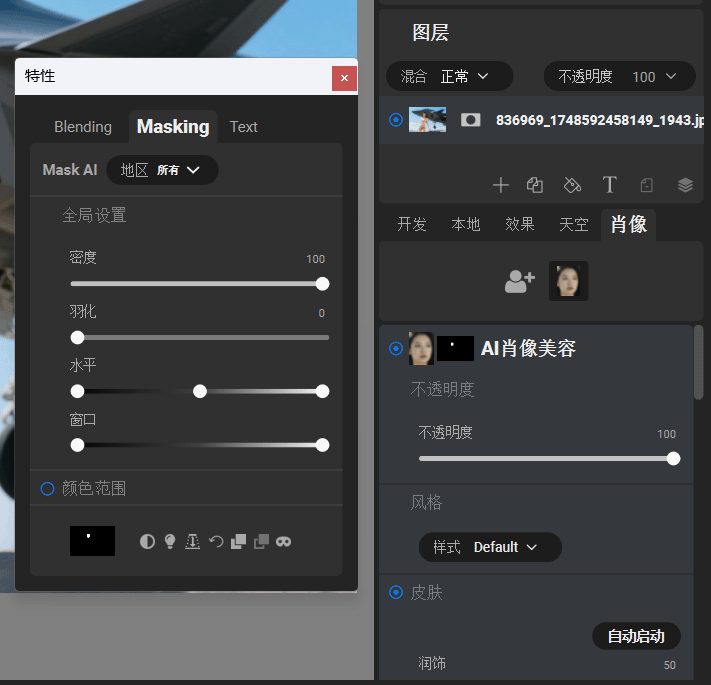711x685 pixels.
Task: Click the AI肖像美容 不透明度 slider handle
Action: [x=673, y=458]
